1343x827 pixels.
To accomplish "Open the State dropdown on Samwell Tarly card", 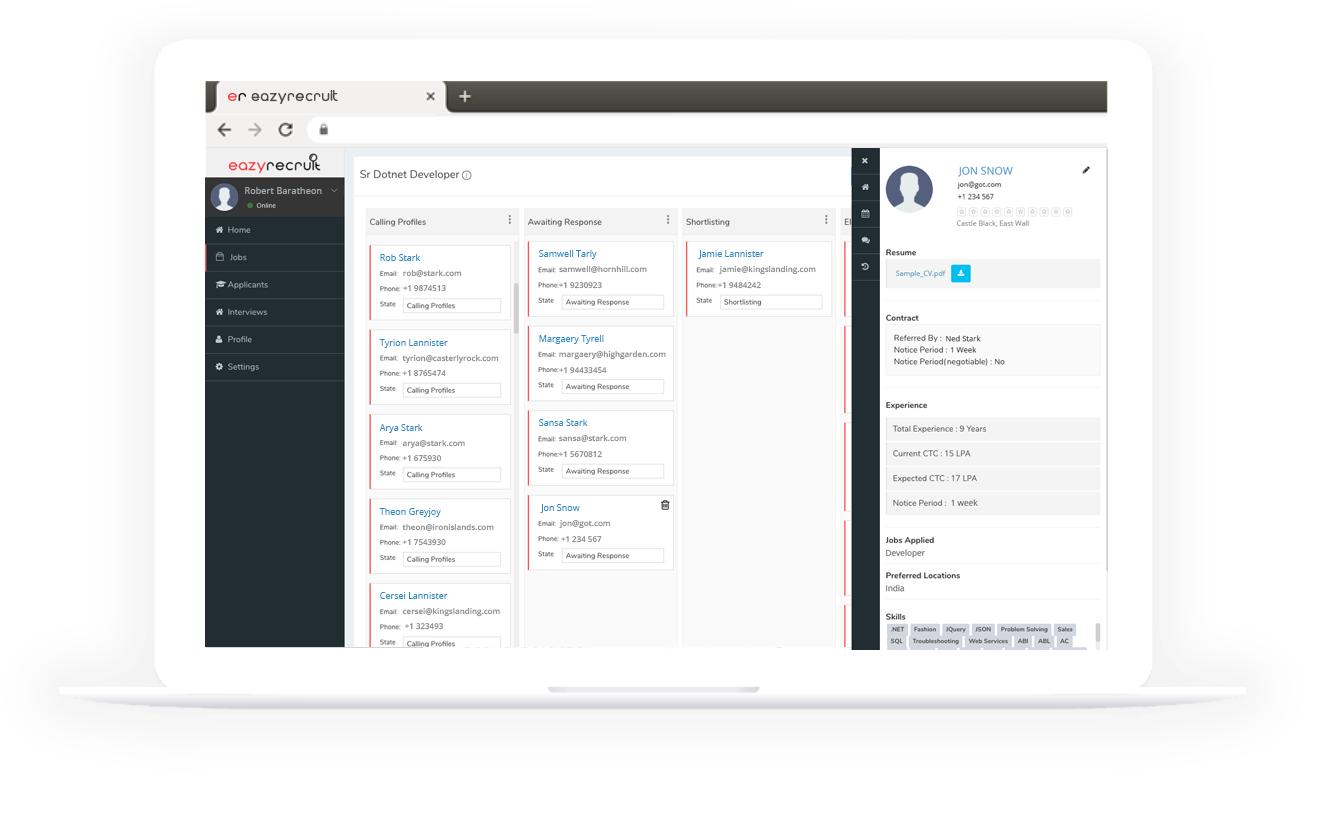I will [x=613, y=302].
